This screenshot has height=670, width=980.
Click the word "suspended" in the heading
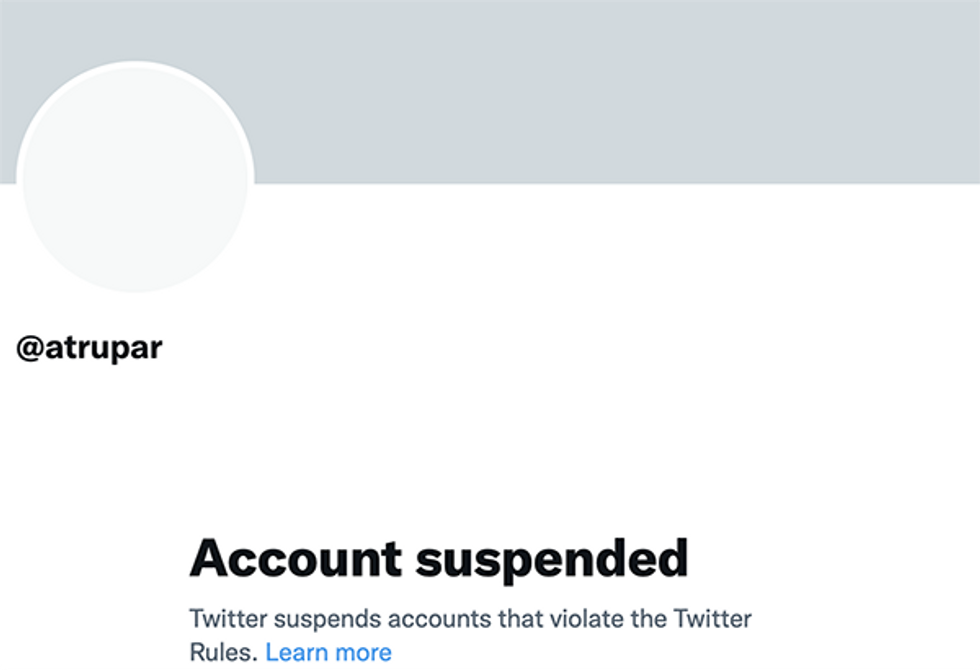[552, 558]
